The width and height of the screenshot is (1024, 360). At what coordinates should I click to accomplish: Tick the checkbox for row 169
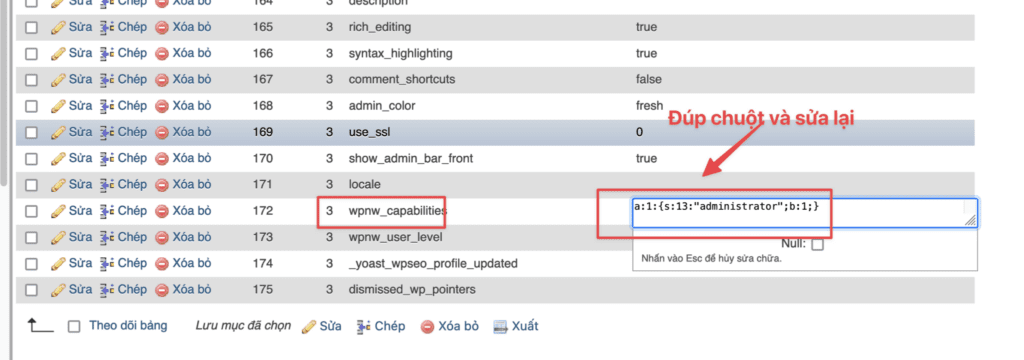(x=31, y=132)
